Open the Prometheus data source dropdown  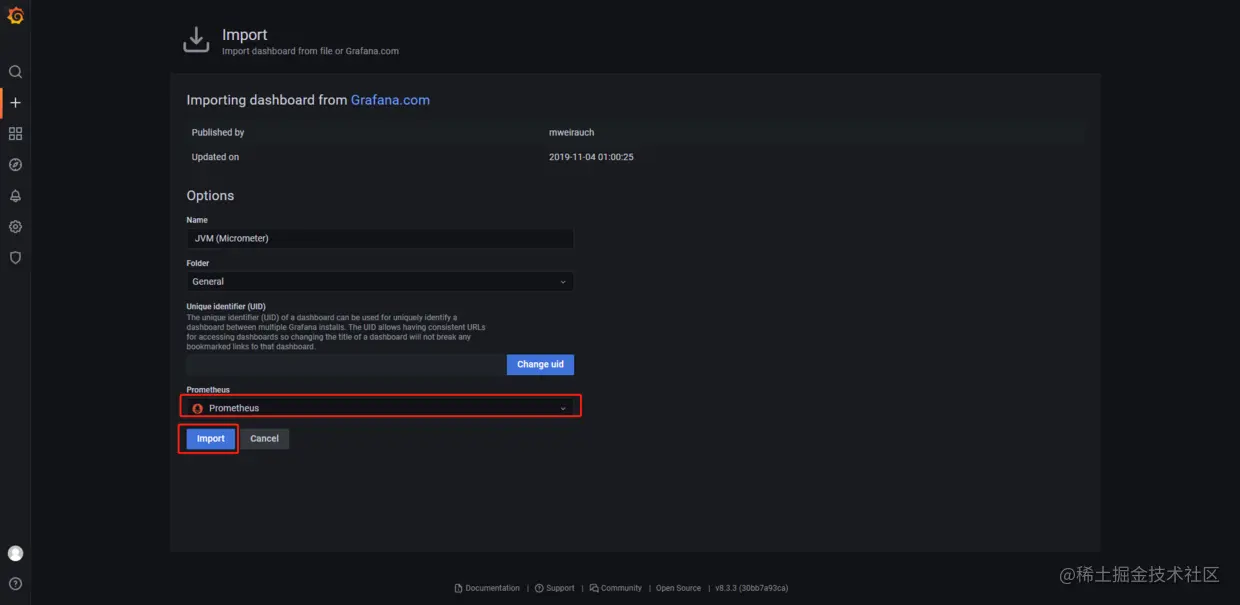pos(380,408)
